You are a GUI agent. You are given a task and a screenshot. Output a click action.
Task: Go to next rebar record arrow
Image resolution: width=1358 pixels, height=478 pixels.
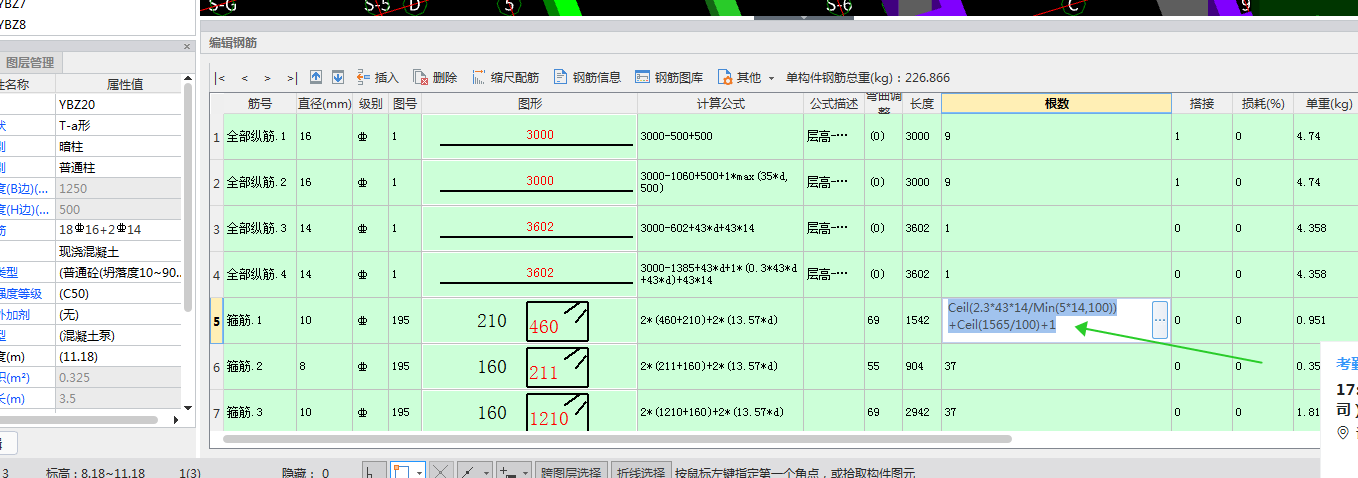point(268,78)
